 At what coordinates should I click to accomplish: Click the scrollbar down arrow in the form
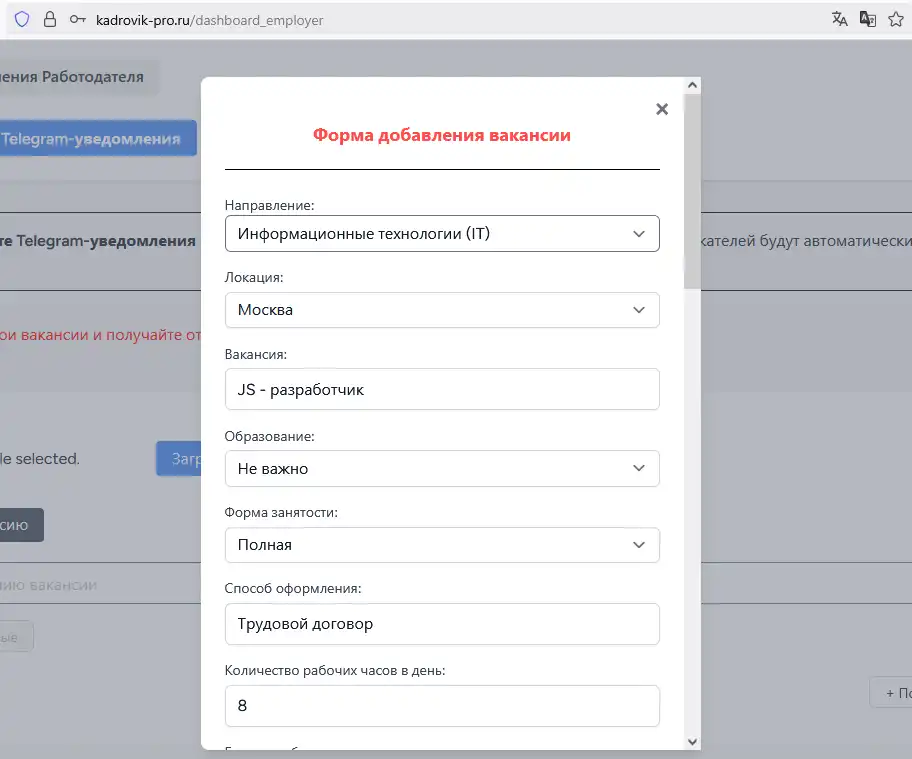click(x=691, y=741)
